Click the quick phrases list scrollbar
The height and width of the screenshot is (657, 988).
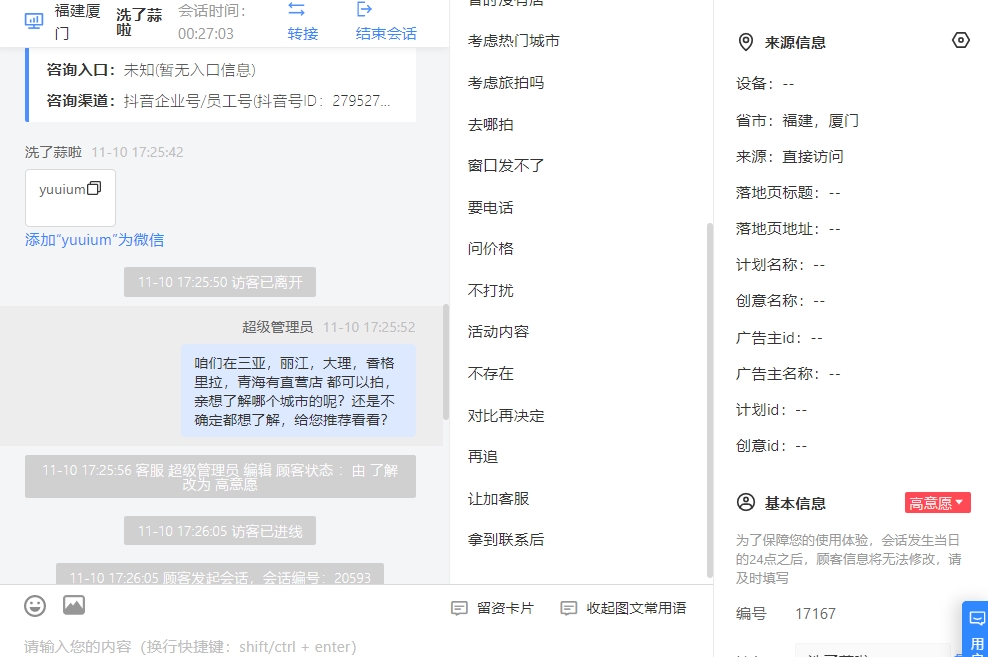[x=709, y=400]
